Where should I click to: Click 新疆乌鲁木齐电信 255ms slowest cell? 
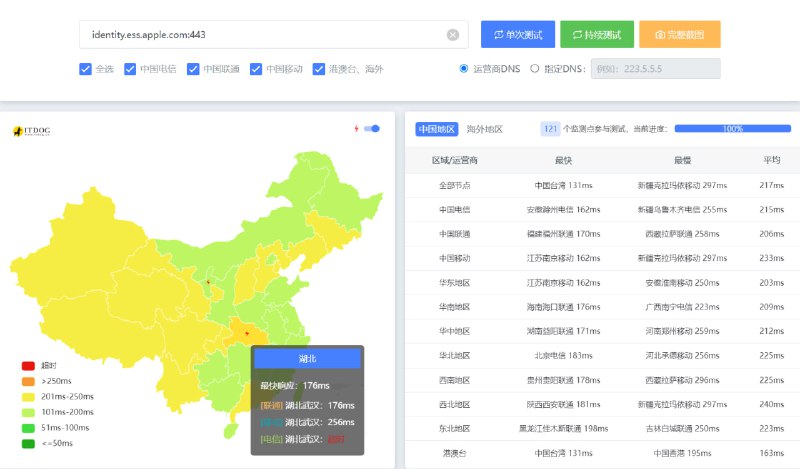coord(682,209)
